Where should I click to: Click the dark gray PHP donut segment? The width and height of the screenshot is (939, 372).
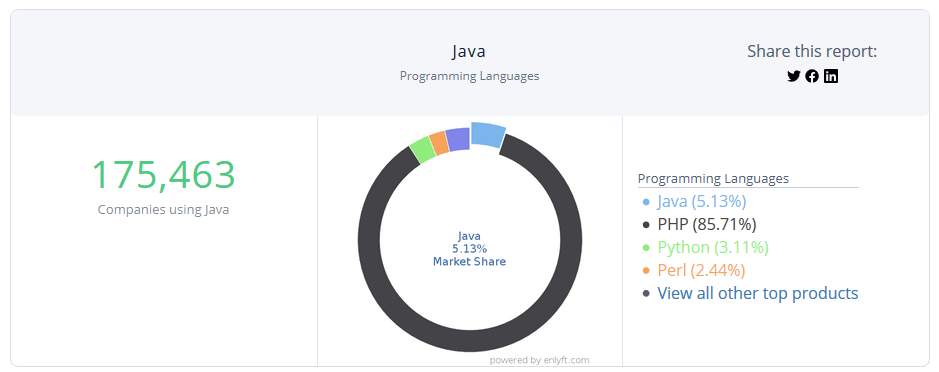click(x=470, y=340)
